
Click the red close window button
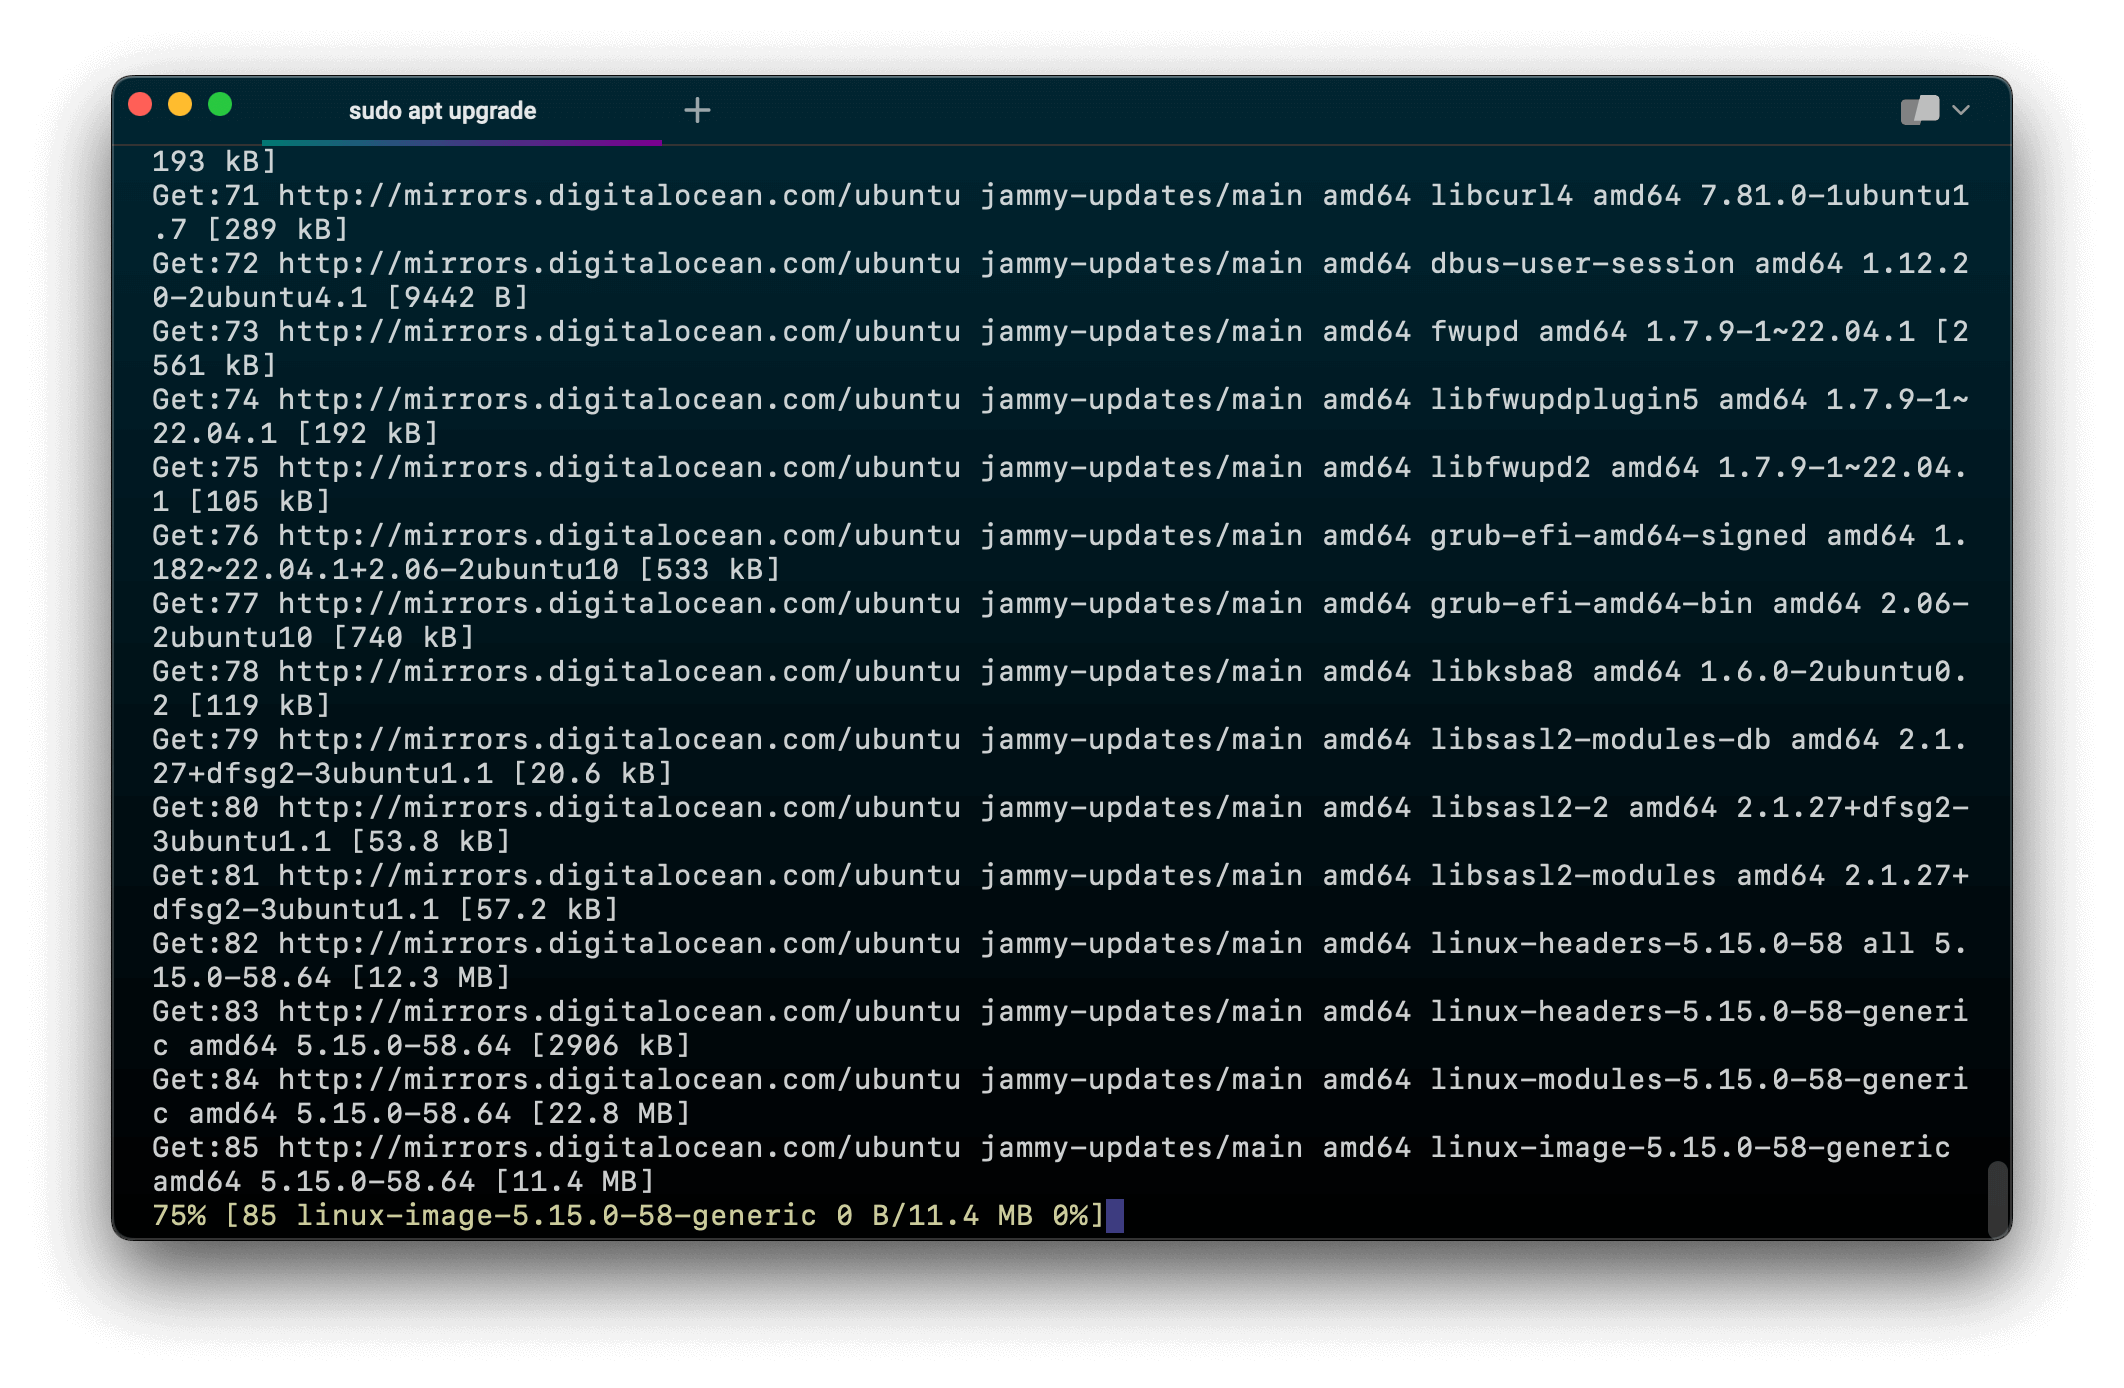141,104
